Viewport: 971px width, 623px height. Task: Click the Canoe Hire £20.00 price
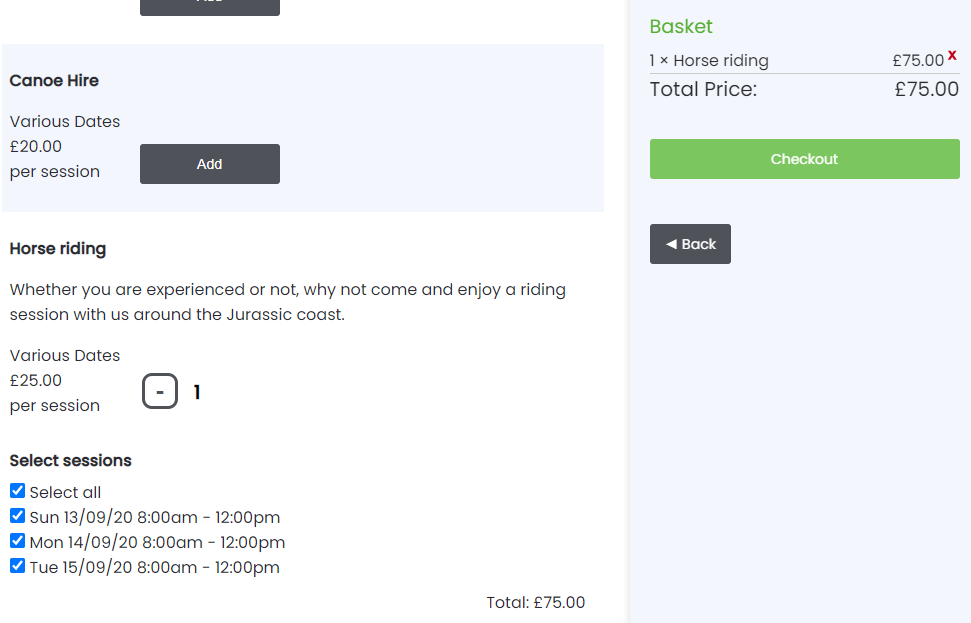click(36, 146)
